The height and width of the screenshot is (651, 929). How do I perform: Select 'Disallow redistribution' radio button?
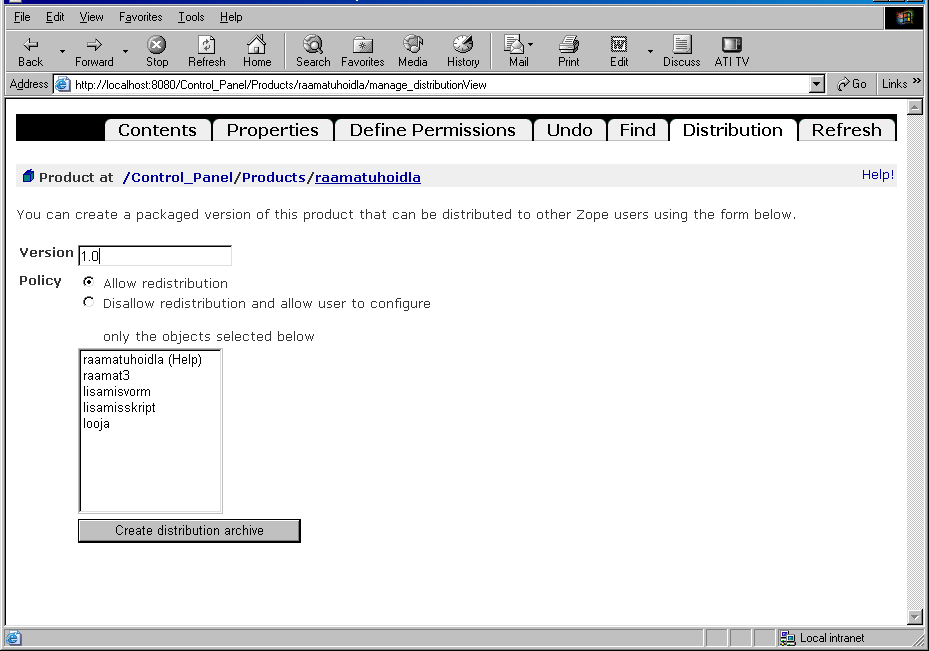pos(88,302)
